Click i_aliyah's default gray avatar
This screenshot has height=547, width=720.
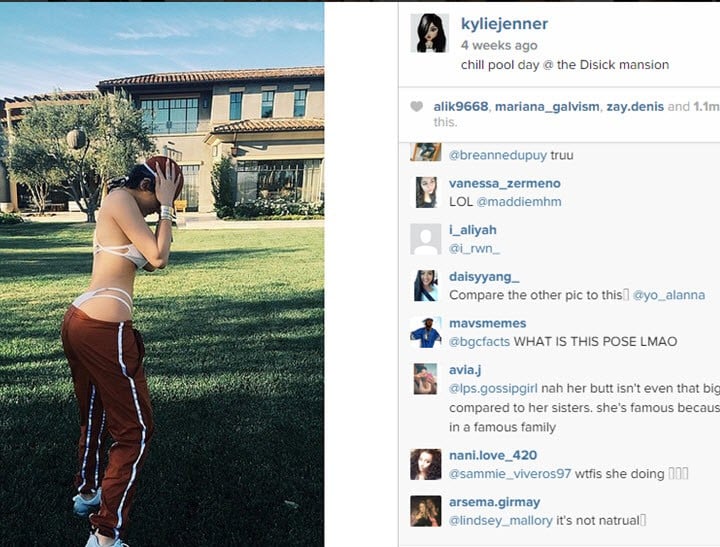click(x=426, y=239)
